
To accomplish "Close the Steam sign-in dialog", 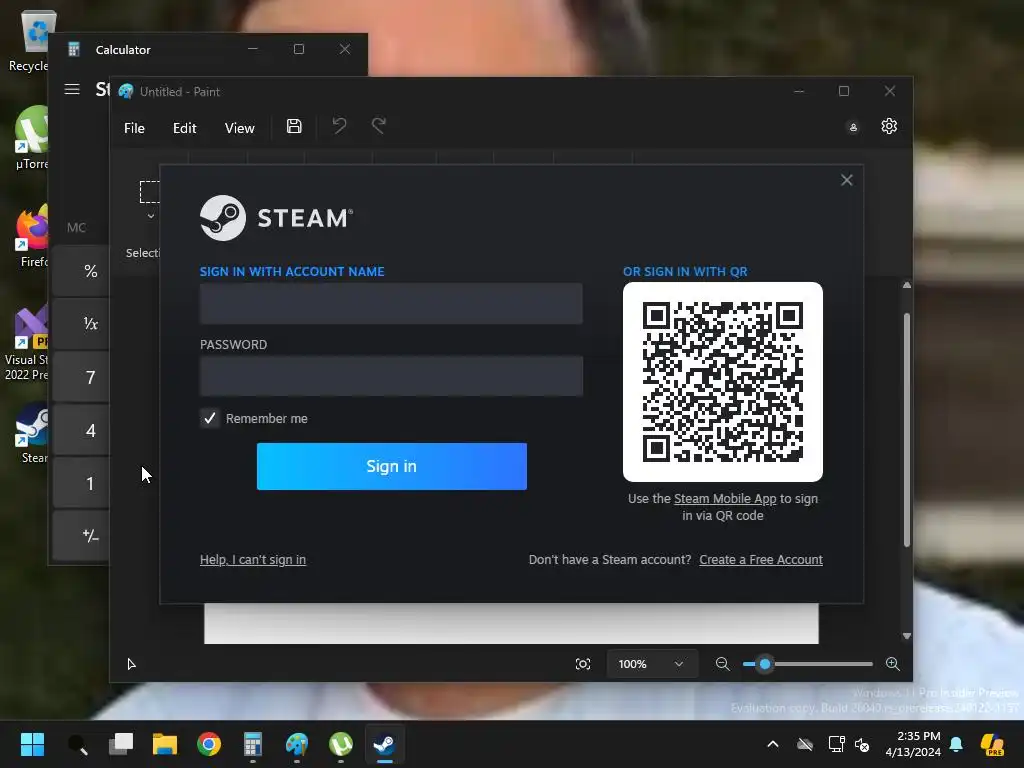I will point(846,180).
